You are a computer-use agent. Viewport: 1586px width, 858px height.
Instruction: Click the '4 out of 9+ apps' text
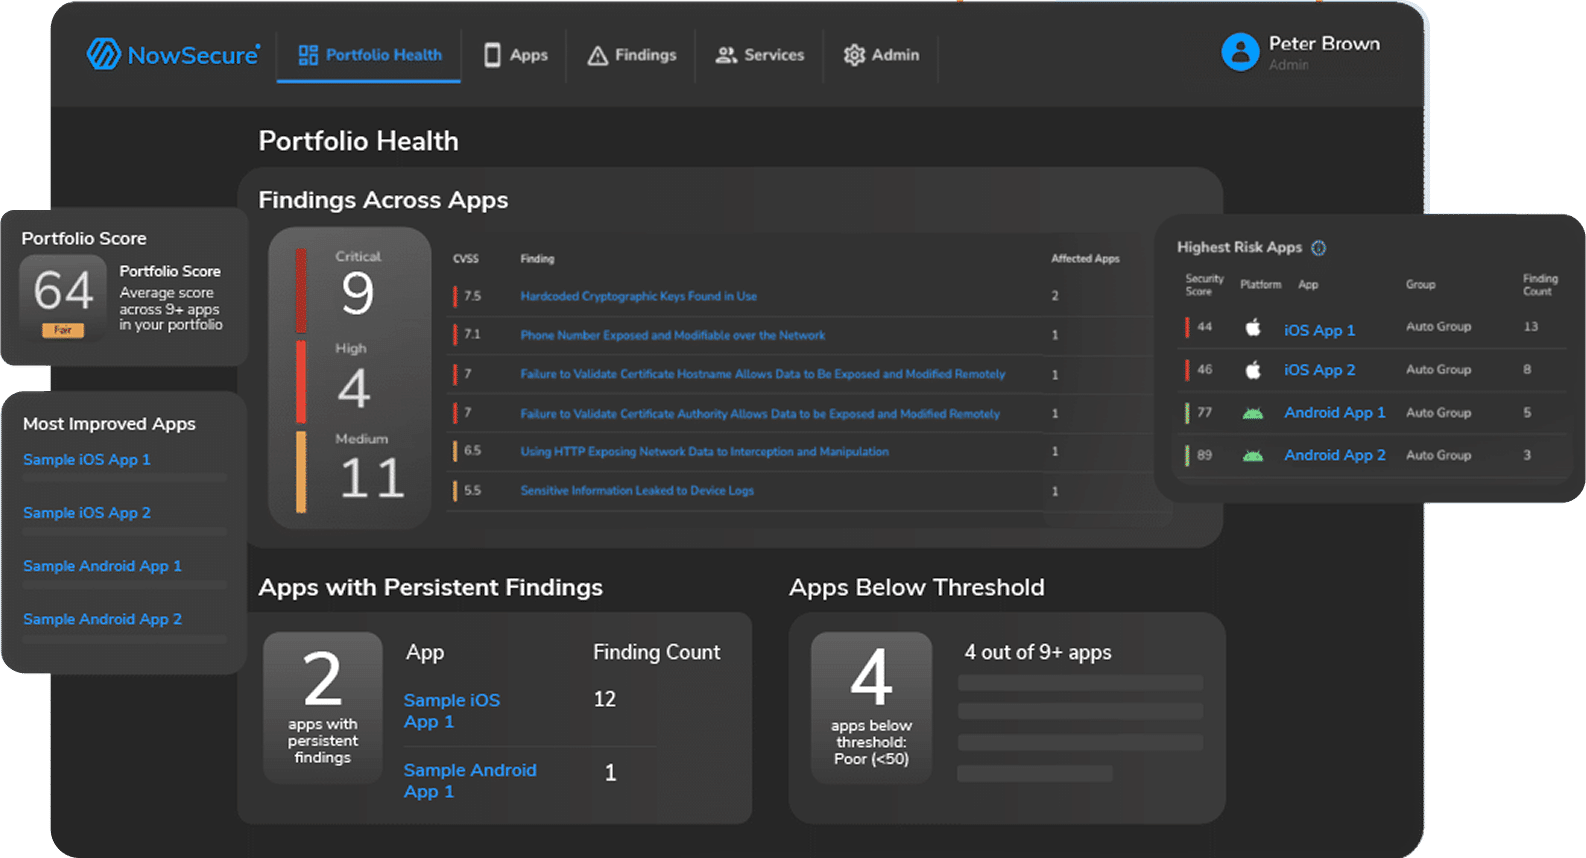point(1038,653)
